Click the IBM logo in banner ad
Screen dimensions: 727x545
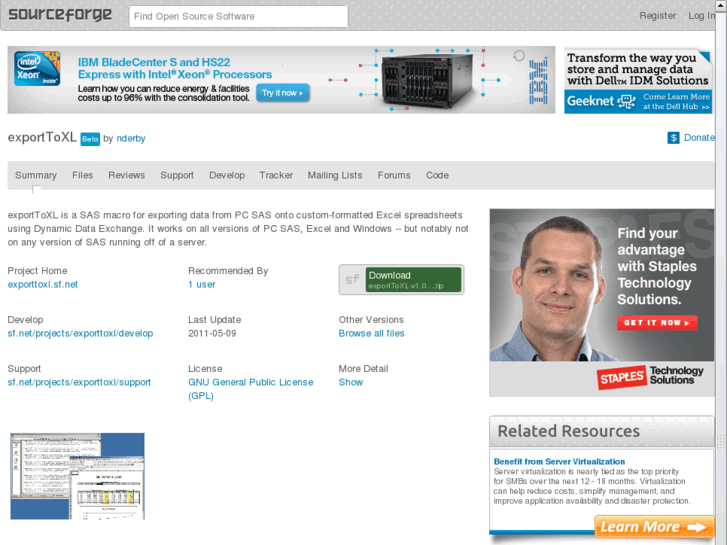(538, 80)
